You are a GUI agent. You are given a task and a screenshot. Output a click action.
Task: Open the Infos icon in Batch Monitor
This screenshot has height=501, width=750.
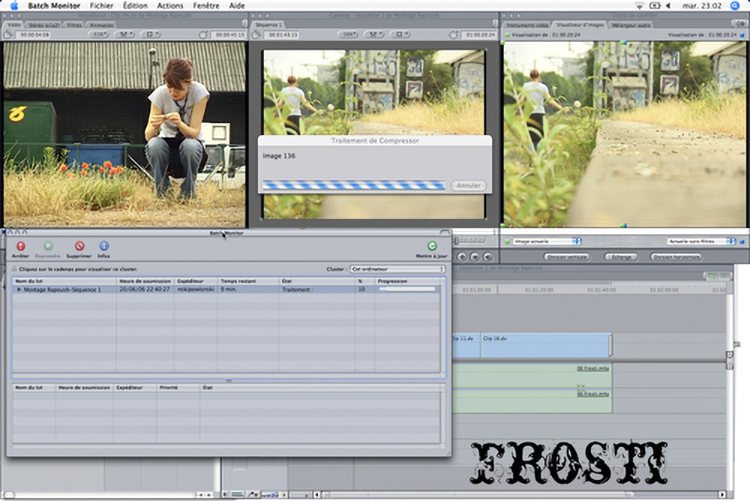(104, 246)
